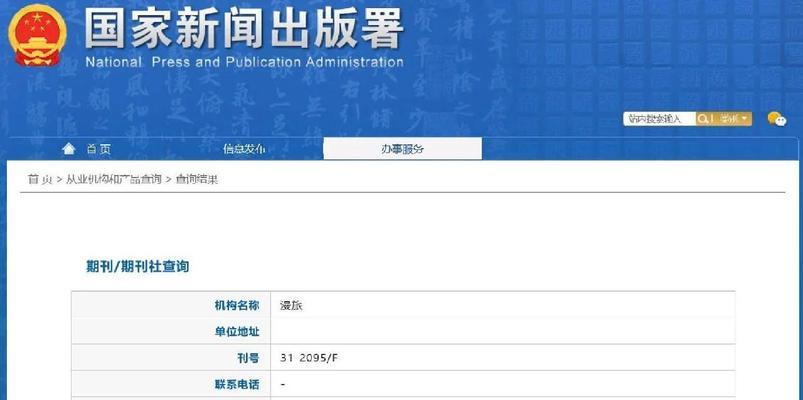
Task: Click the 单位地址 row label
Action: click(x=237, y=332)
